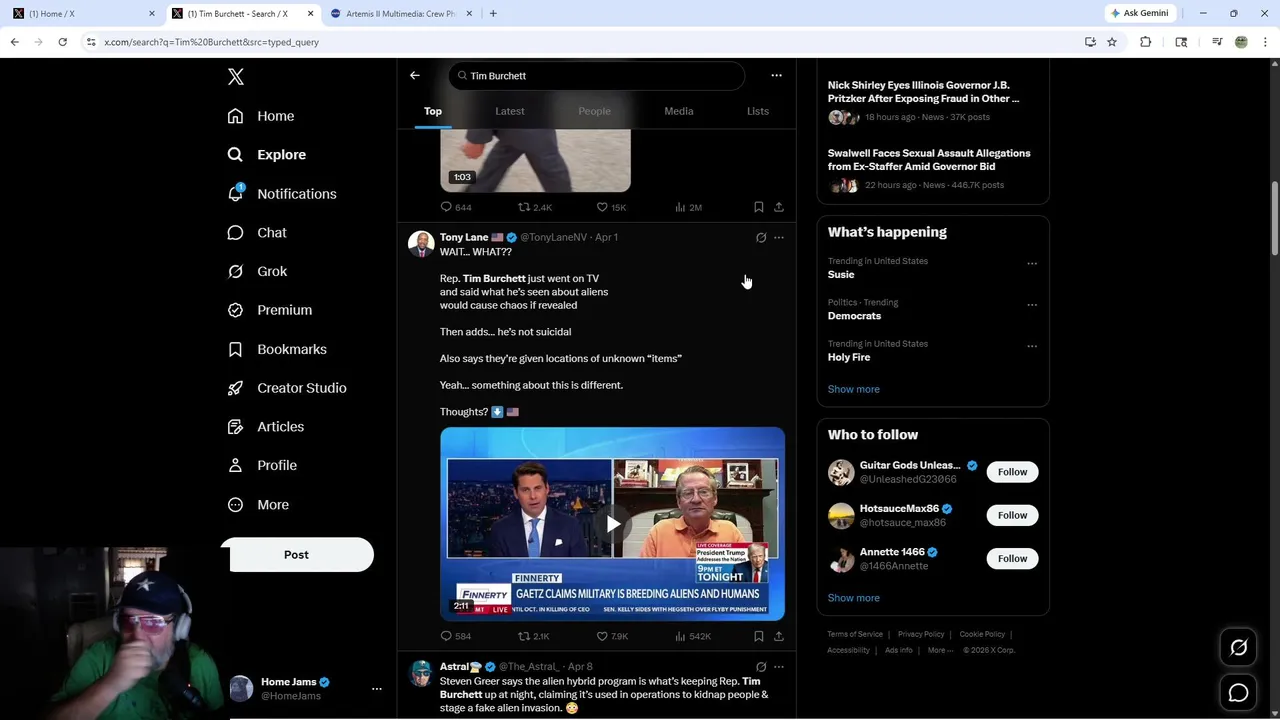This screenshot has height=720, width=1280.
Task: Click Grok icon on Tony Lane's post
Action: [761, 238]
